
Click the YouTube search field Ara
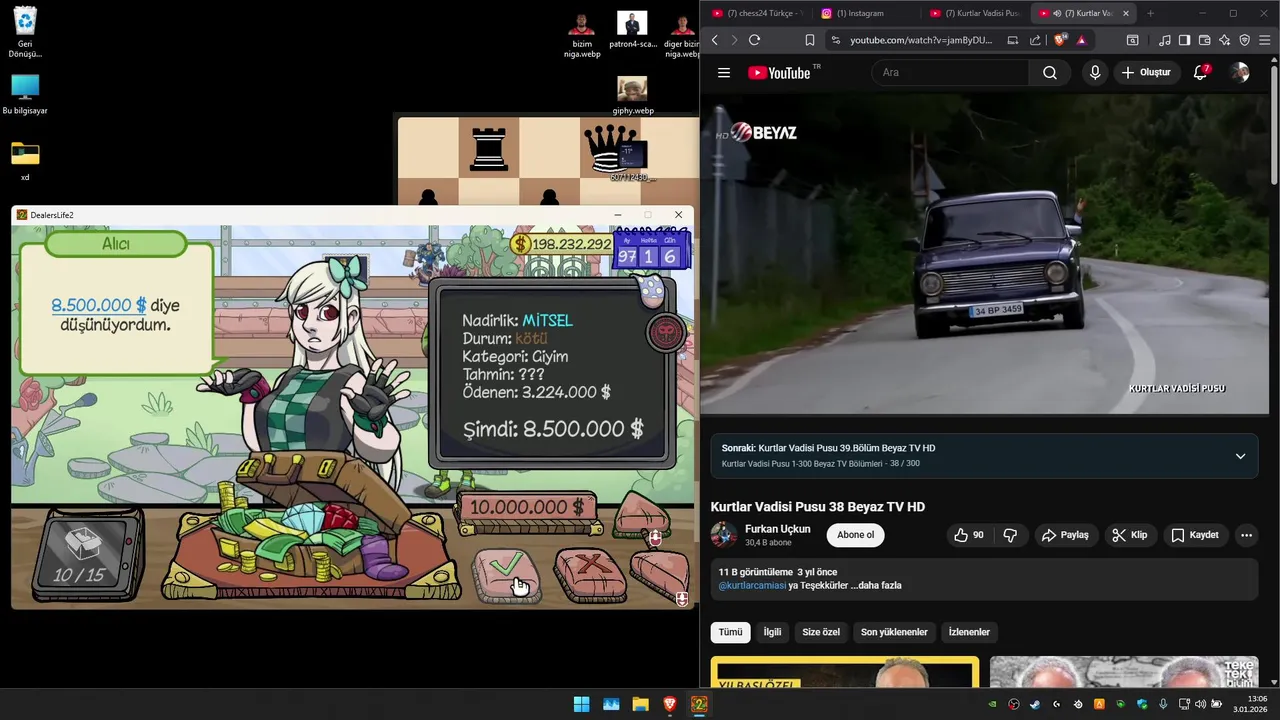click(x=950, y=73)
